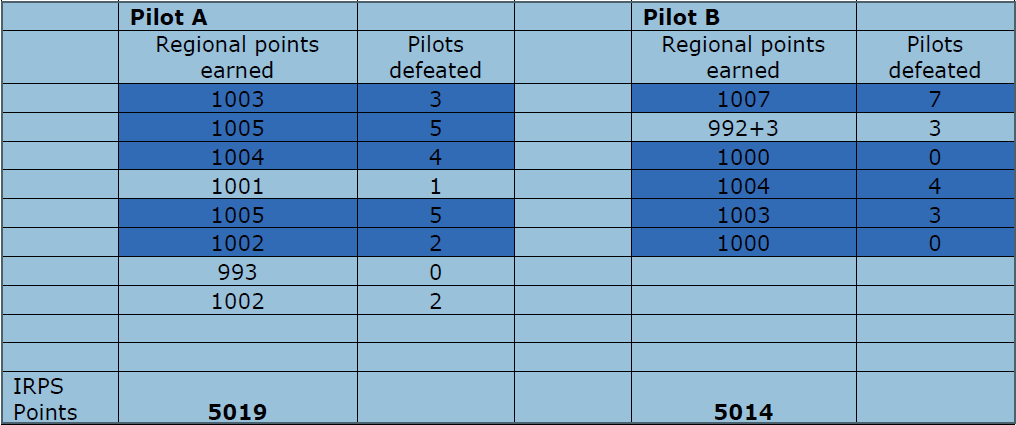The width and height of the screenshot is (1016, 425).
Task: Click Pilot B's 1004 points cell
Action: 744,185
